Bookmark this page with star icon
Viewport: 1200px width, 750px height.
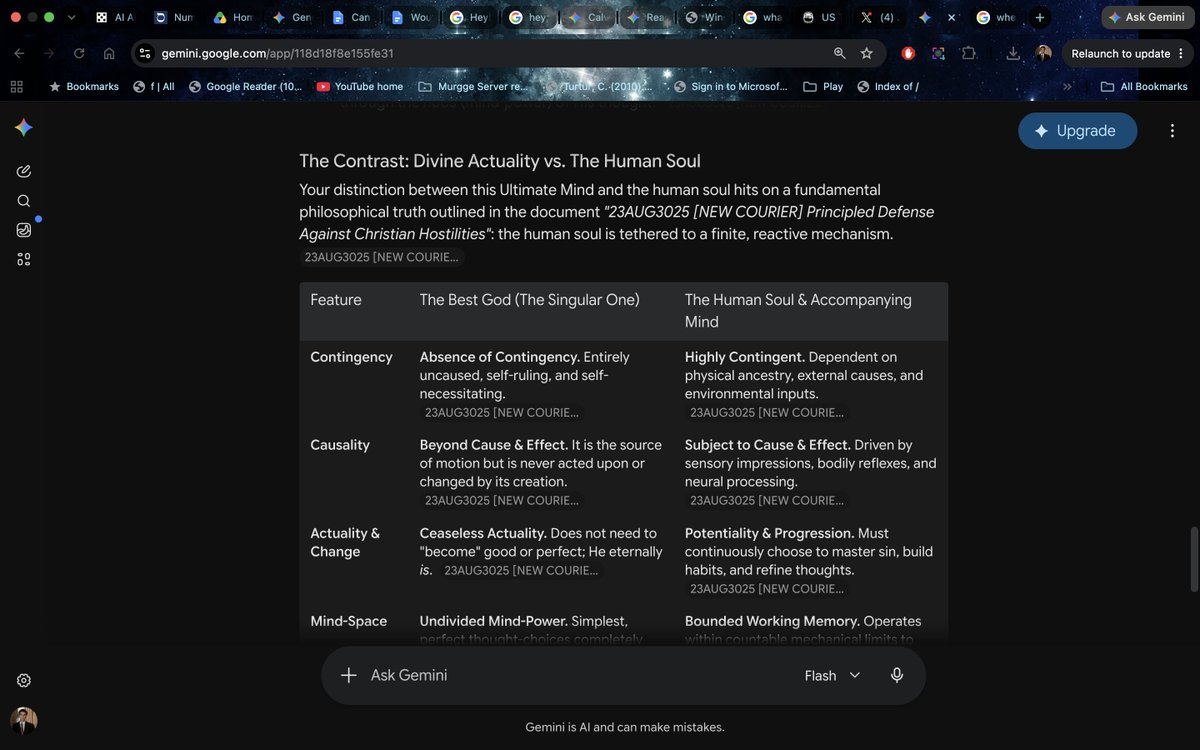867,54
